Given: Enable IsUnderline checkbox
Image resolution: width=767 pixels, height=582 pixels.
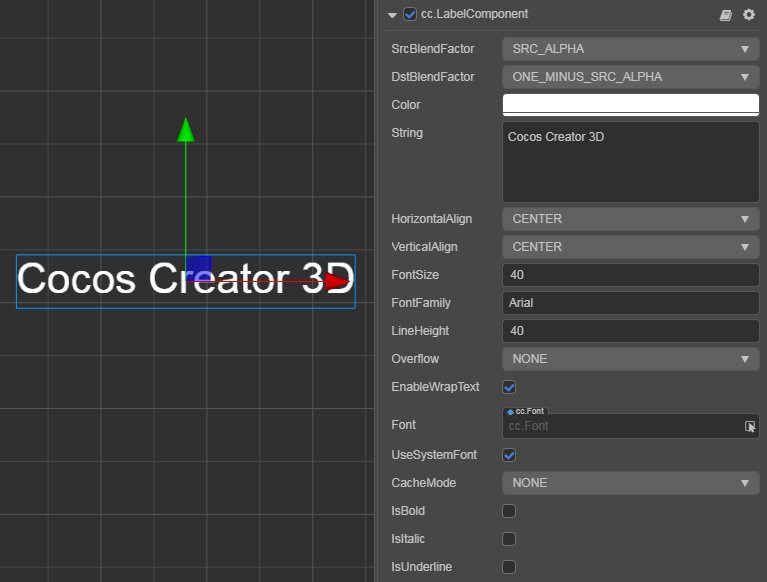Looking at the screenshot, I should point(509,567).
